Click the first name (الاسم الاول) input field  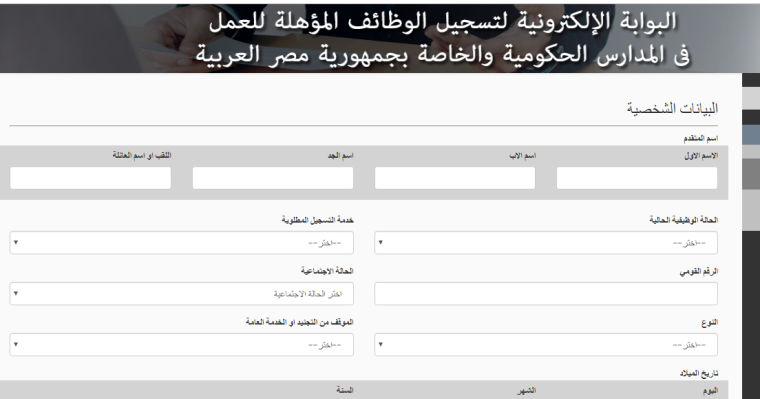pyautogui.click(x=637, y=178)
